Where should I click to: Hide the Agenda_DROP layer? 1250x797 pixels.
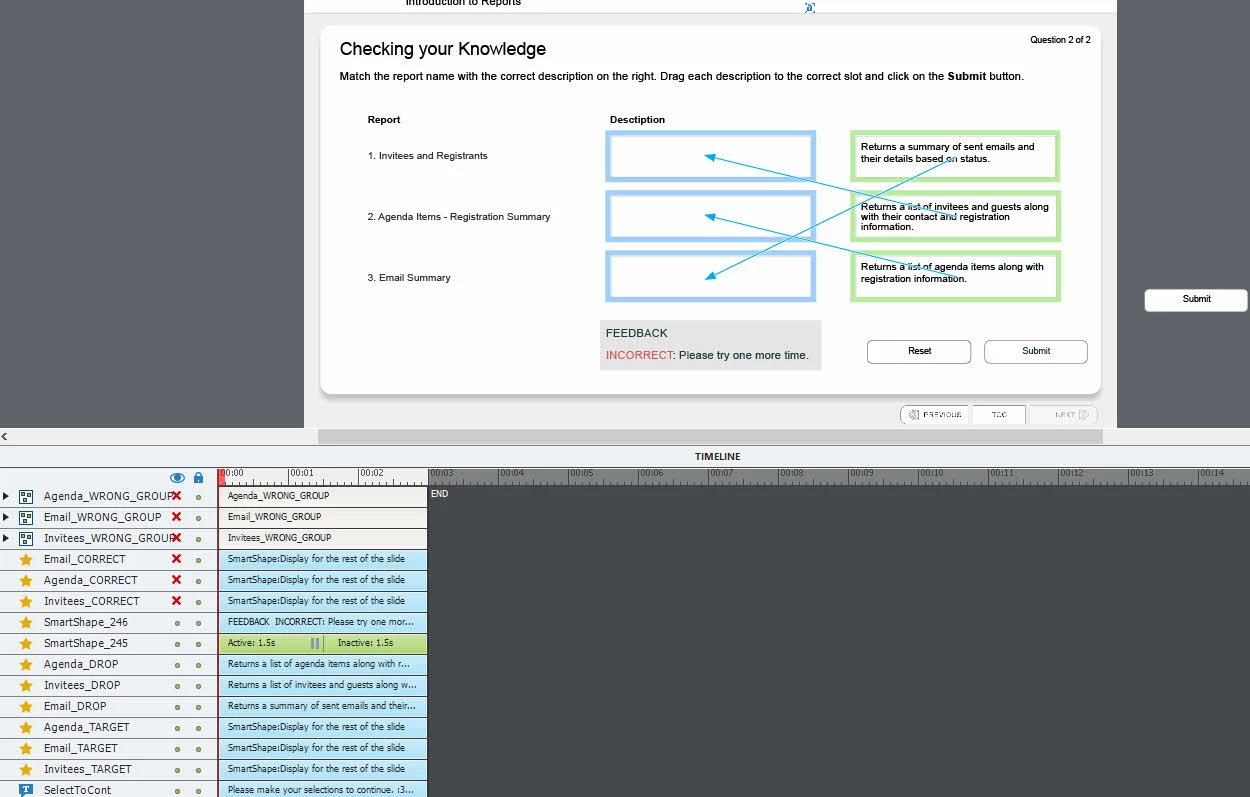[x=177, y=664]
